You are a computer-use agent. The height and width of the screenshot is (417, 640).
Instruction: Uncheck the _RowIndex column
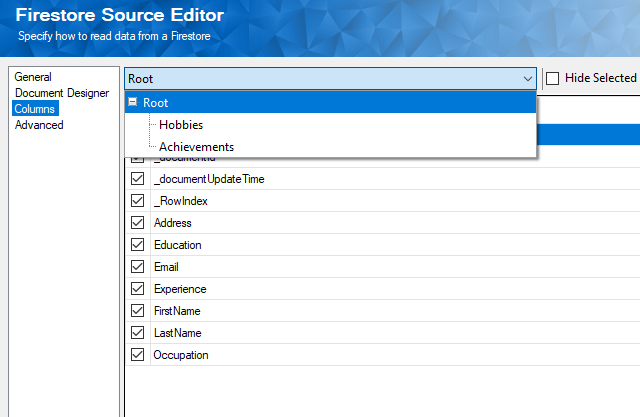[138, 201]
